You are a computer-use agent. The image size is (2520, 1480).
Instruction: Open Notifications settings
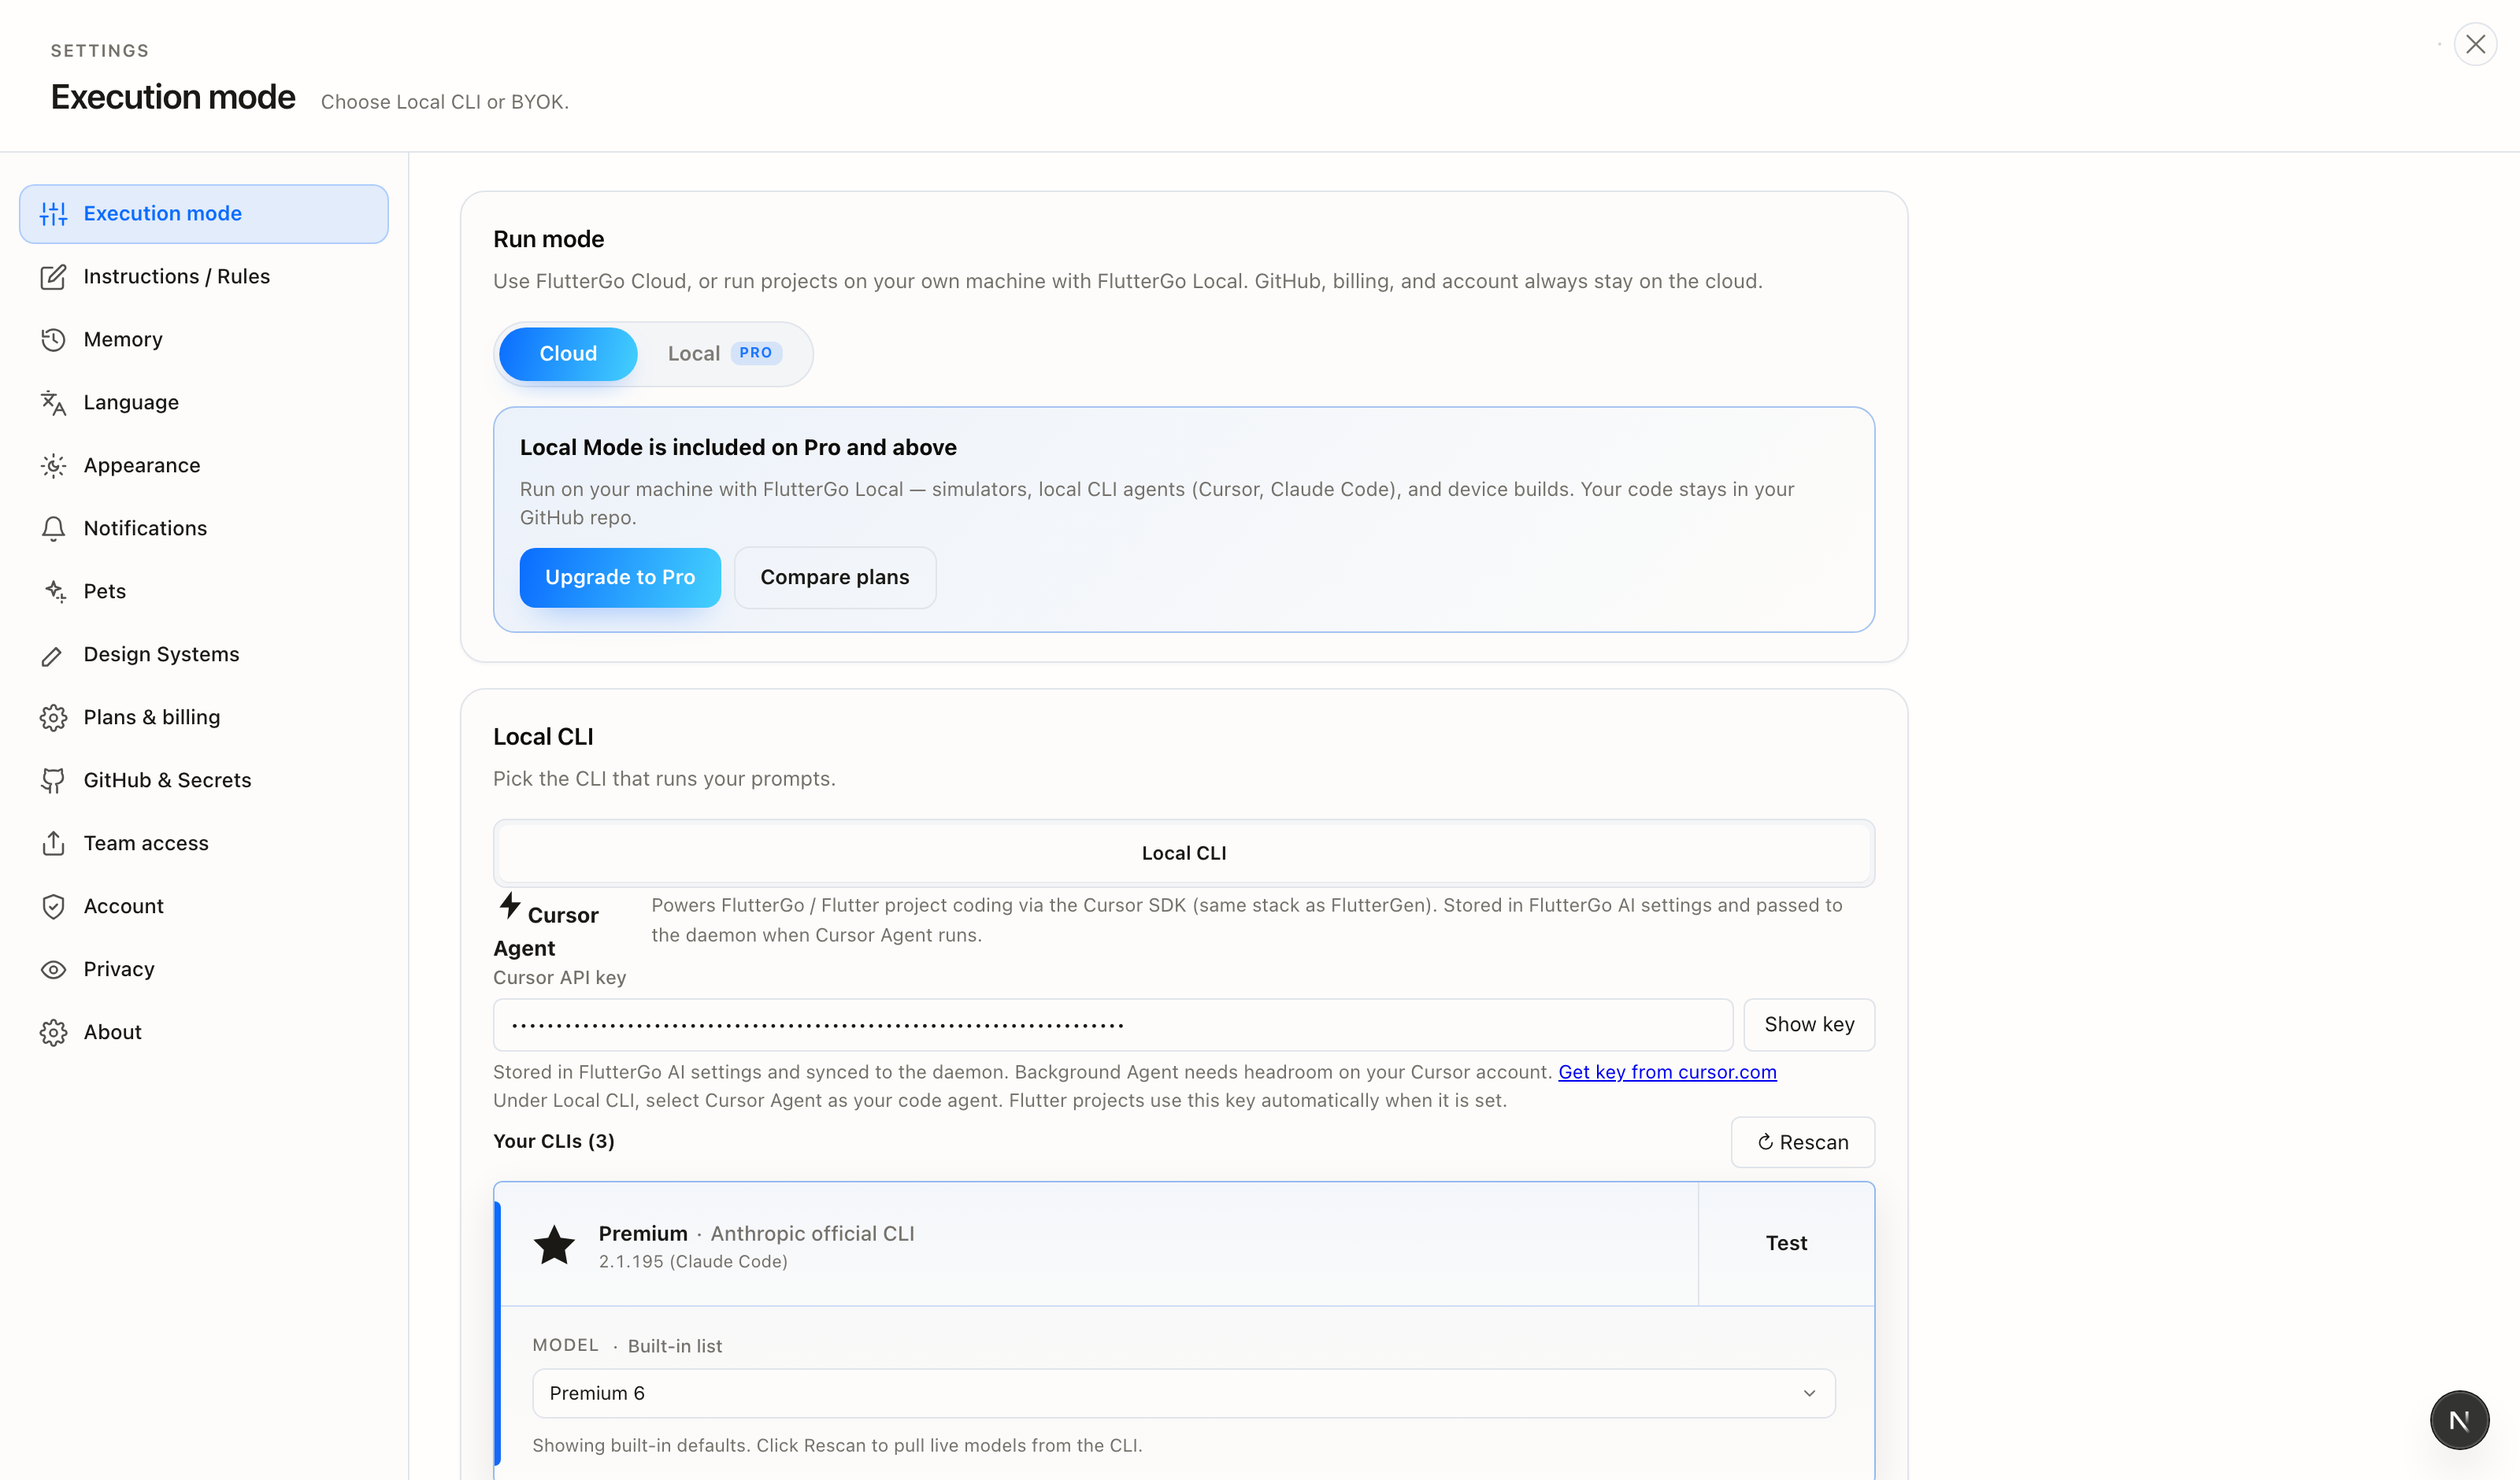point(204,529)
